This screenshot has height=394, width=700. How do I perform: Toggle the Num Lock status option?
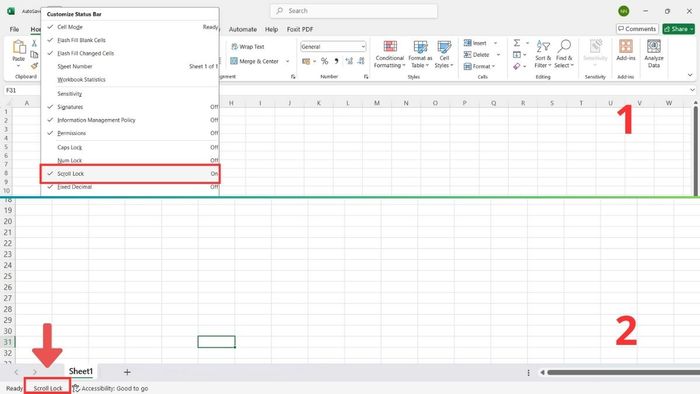(130, 160)
